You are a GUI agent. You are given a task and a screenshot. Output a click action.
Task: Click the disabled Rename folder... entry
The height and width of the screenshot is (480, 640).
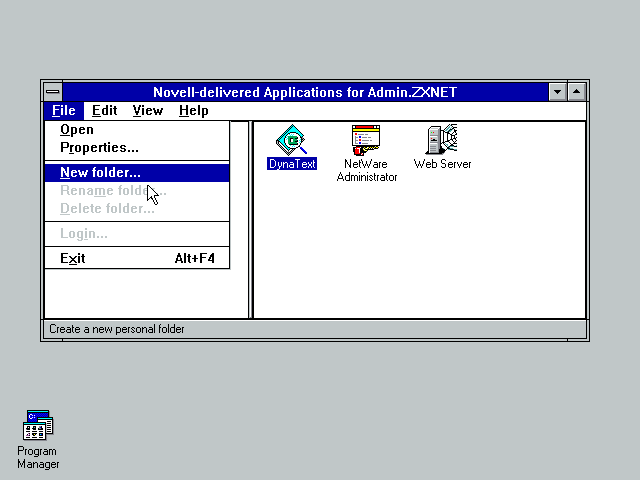point(137,191)
